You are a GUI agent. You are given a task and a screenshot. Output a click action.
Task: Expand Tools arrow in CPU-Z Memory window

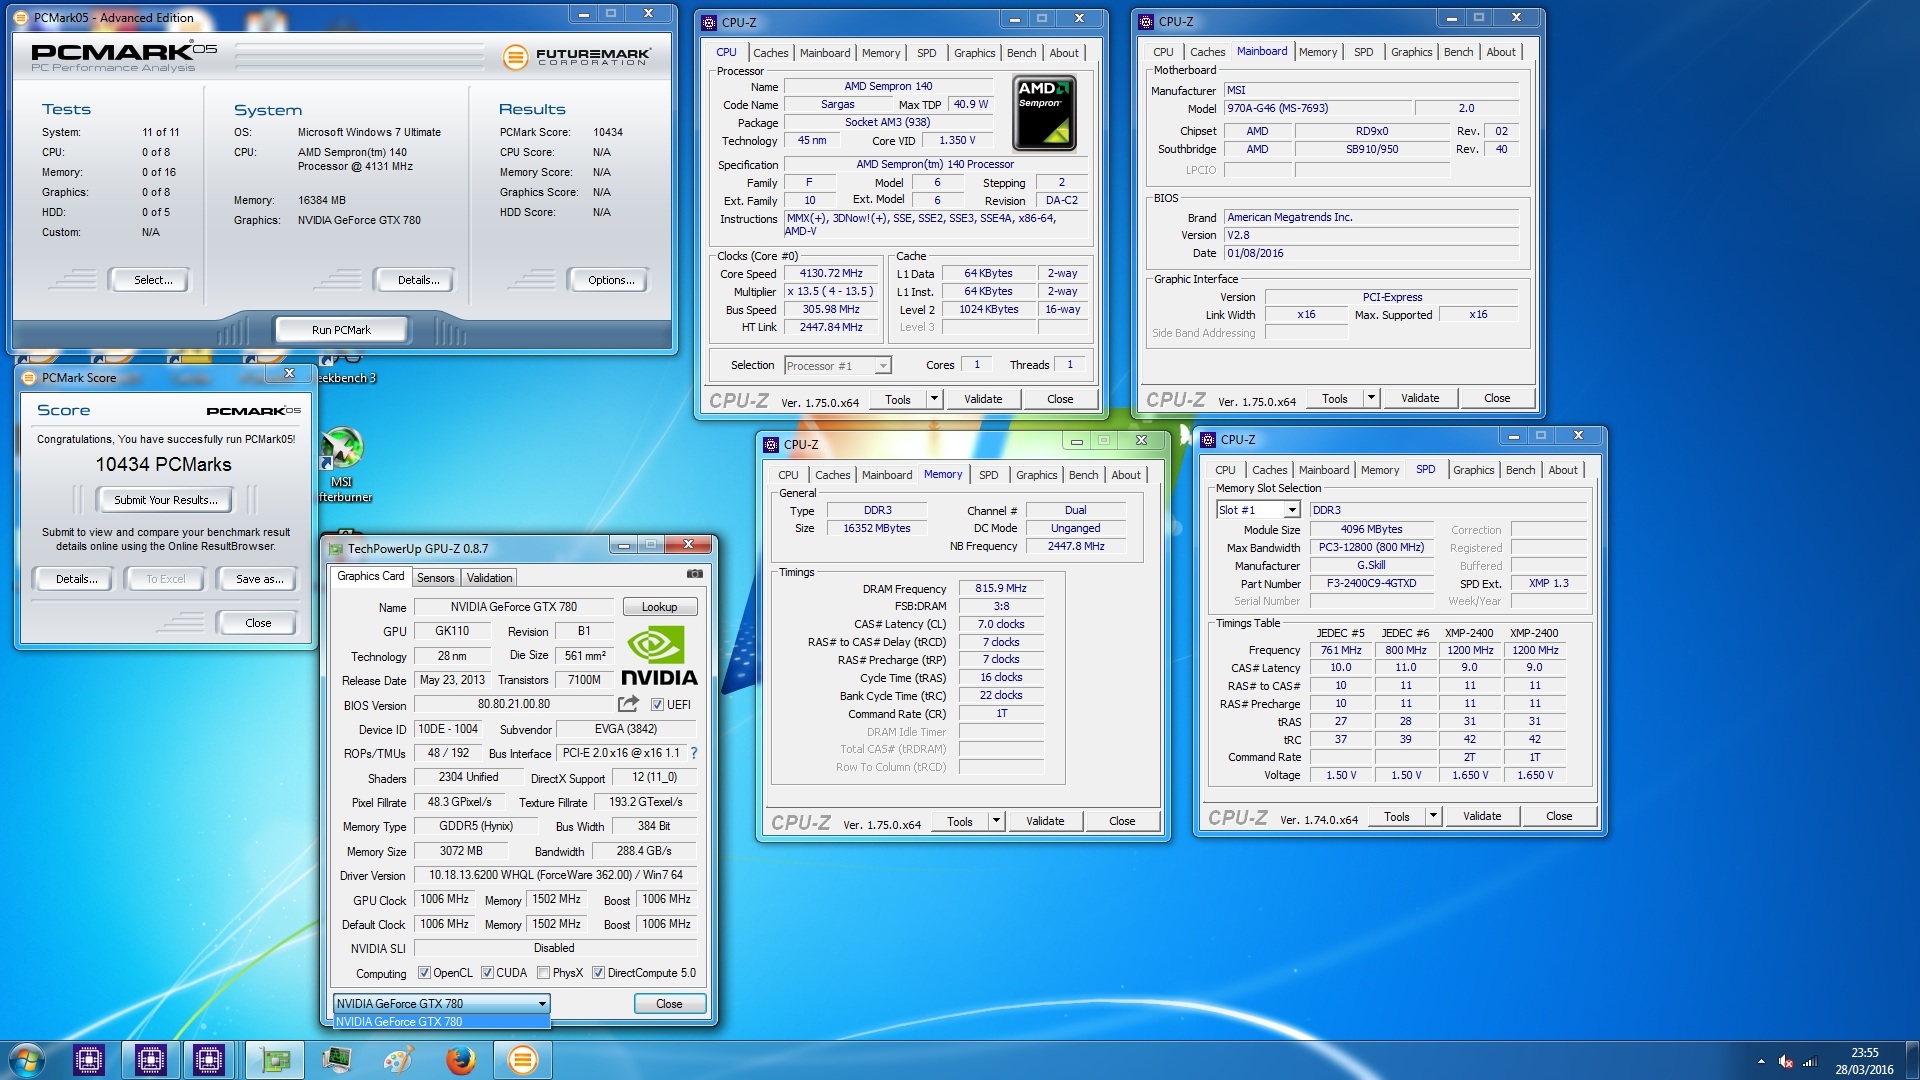click(x=996, y=821)
